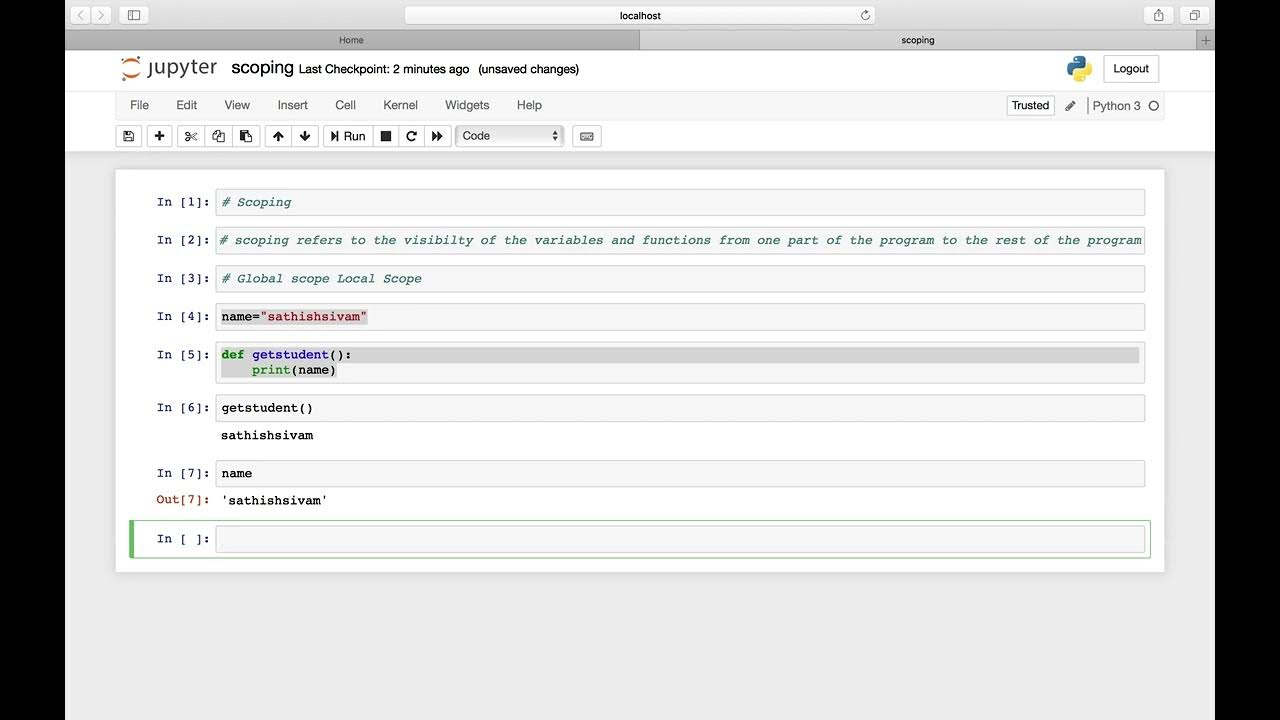The height and width of the screenshot is (720, 1280).
Task: Open the Help menu
Action: [529, 105]
